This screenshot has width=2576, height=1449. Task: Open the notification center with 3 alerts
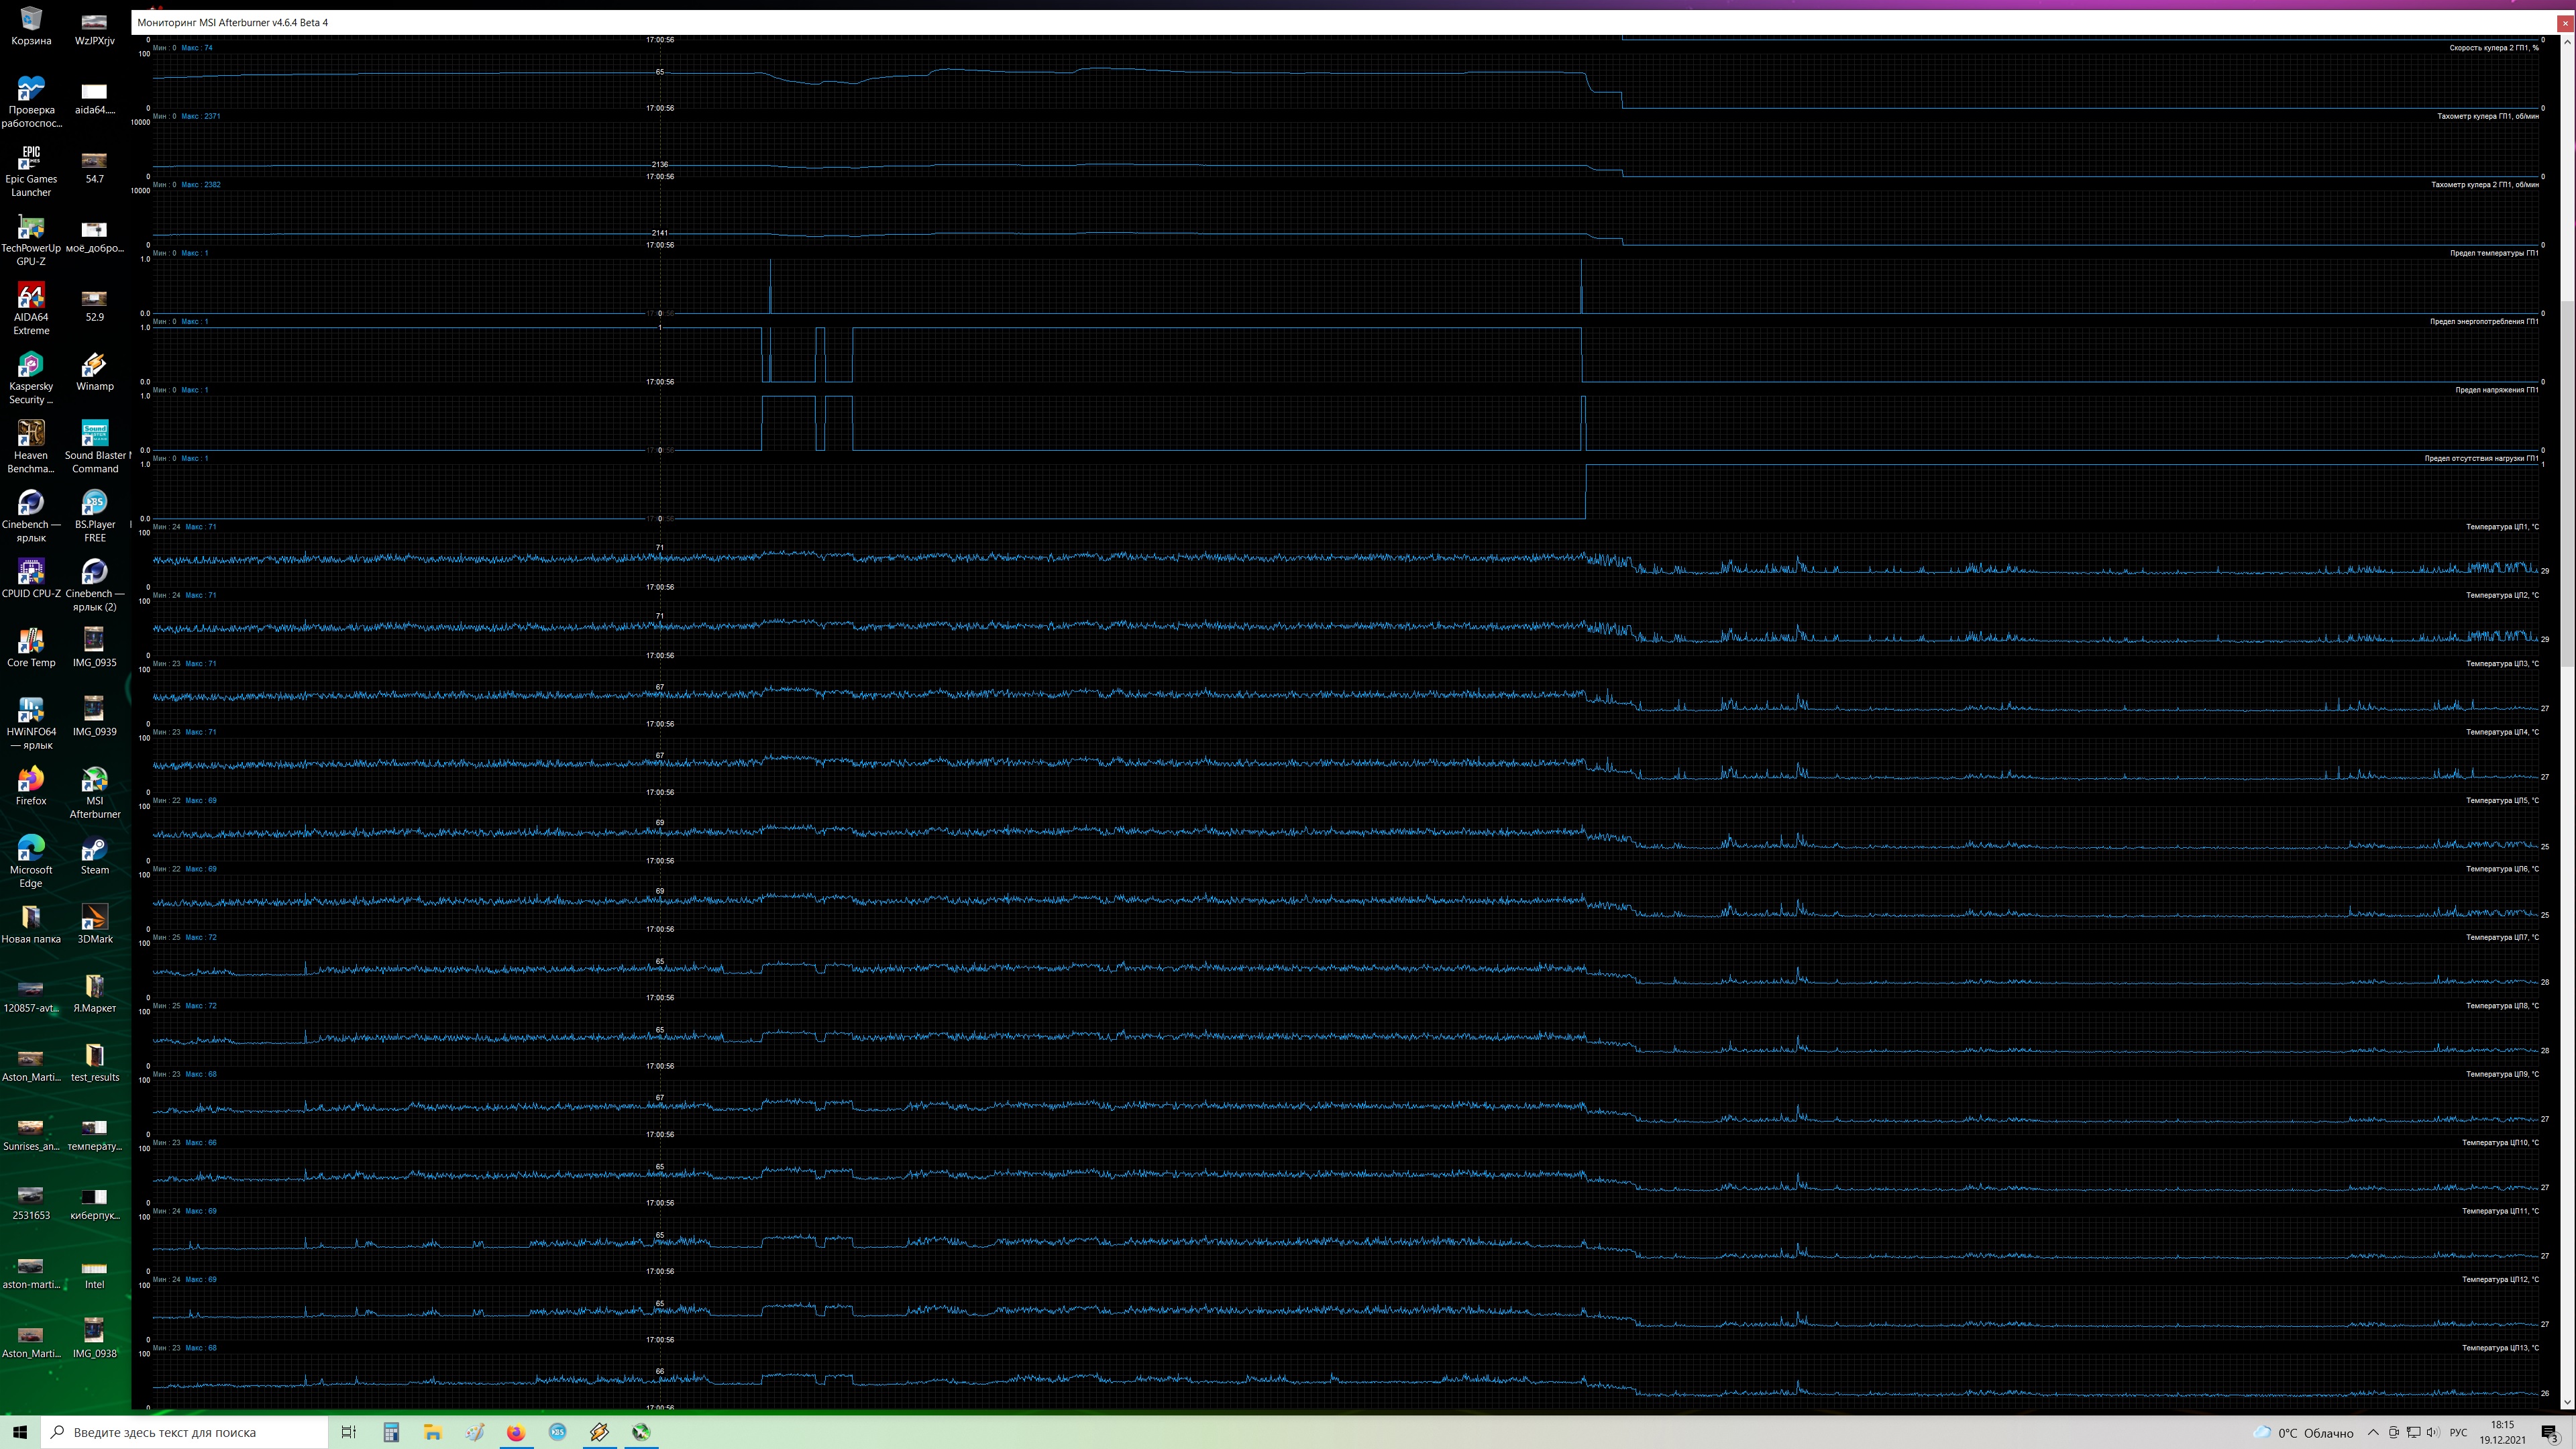pos(2549,1433)
